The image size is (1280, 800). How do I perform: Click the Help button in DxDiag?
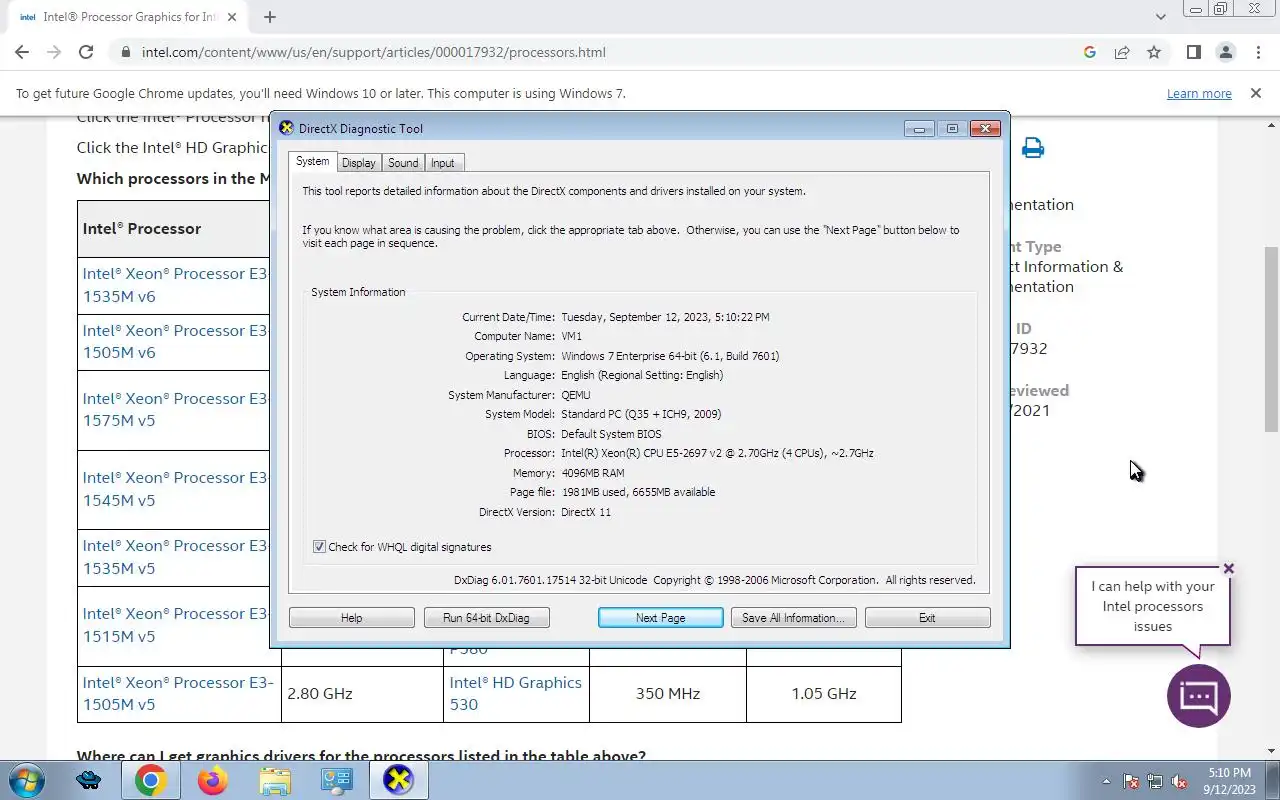pyautogui.click(x=351, y=618)
